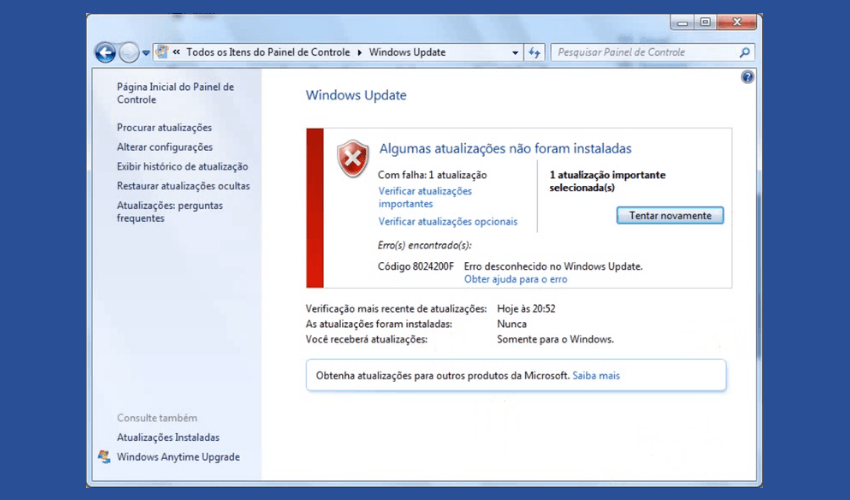Viewport: 850px width, 500px height.
Task: Click the Refresh button beside address bar
Action: click(x=535, y=53)
